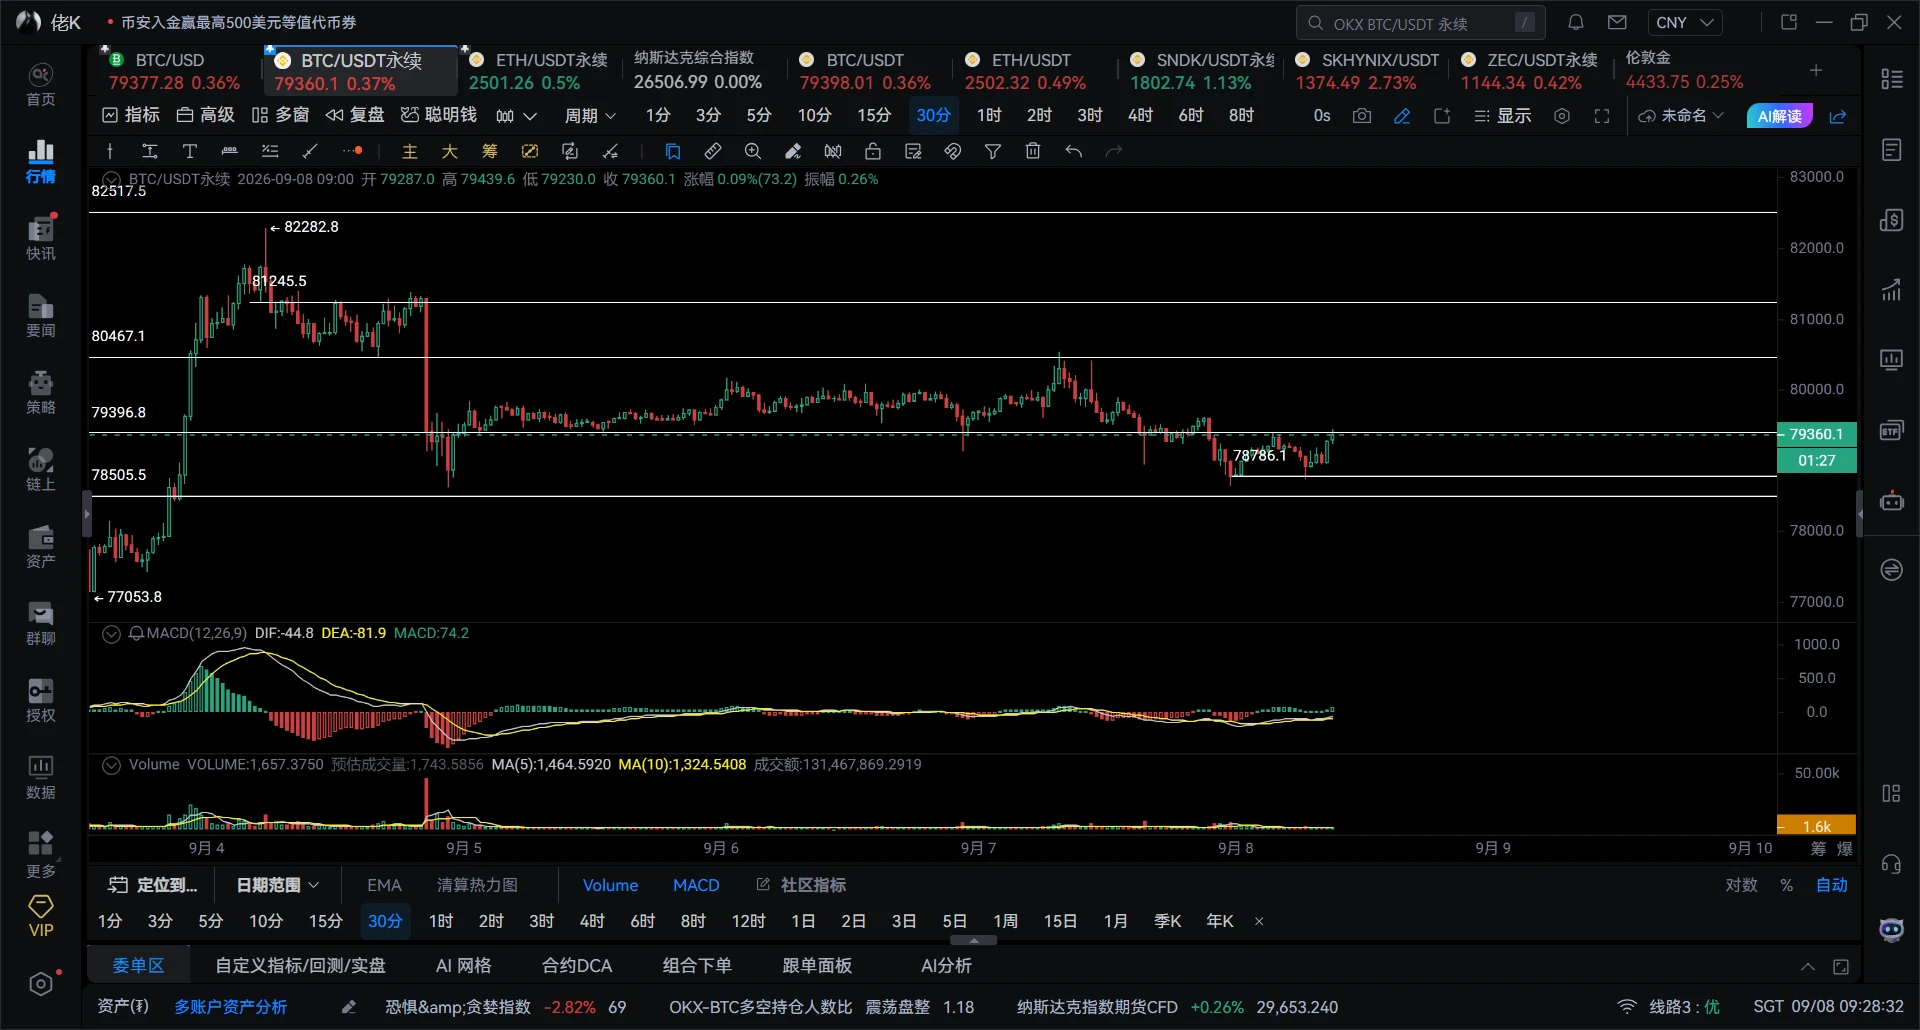This screenshot has height=1030, width=1920.
Task: Enter fullscreen chart mode
Action: click(x=1602, y=116)
